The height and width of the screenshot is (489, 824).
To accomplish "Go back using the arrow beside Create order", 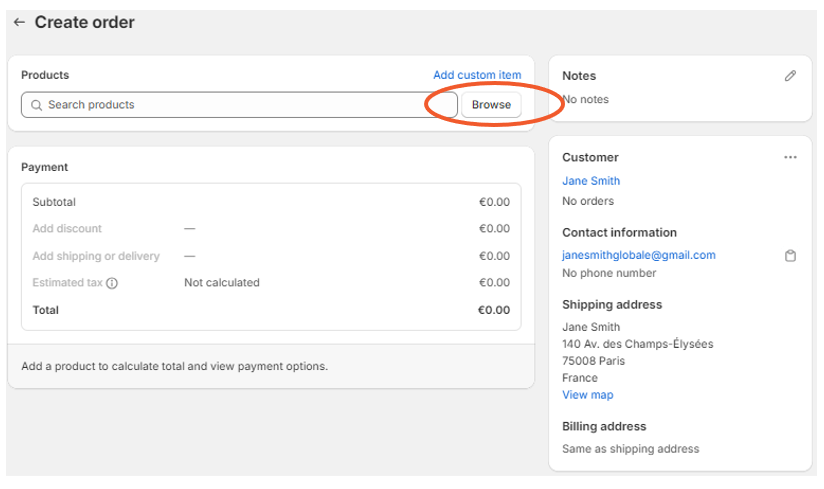I will 19,22.
